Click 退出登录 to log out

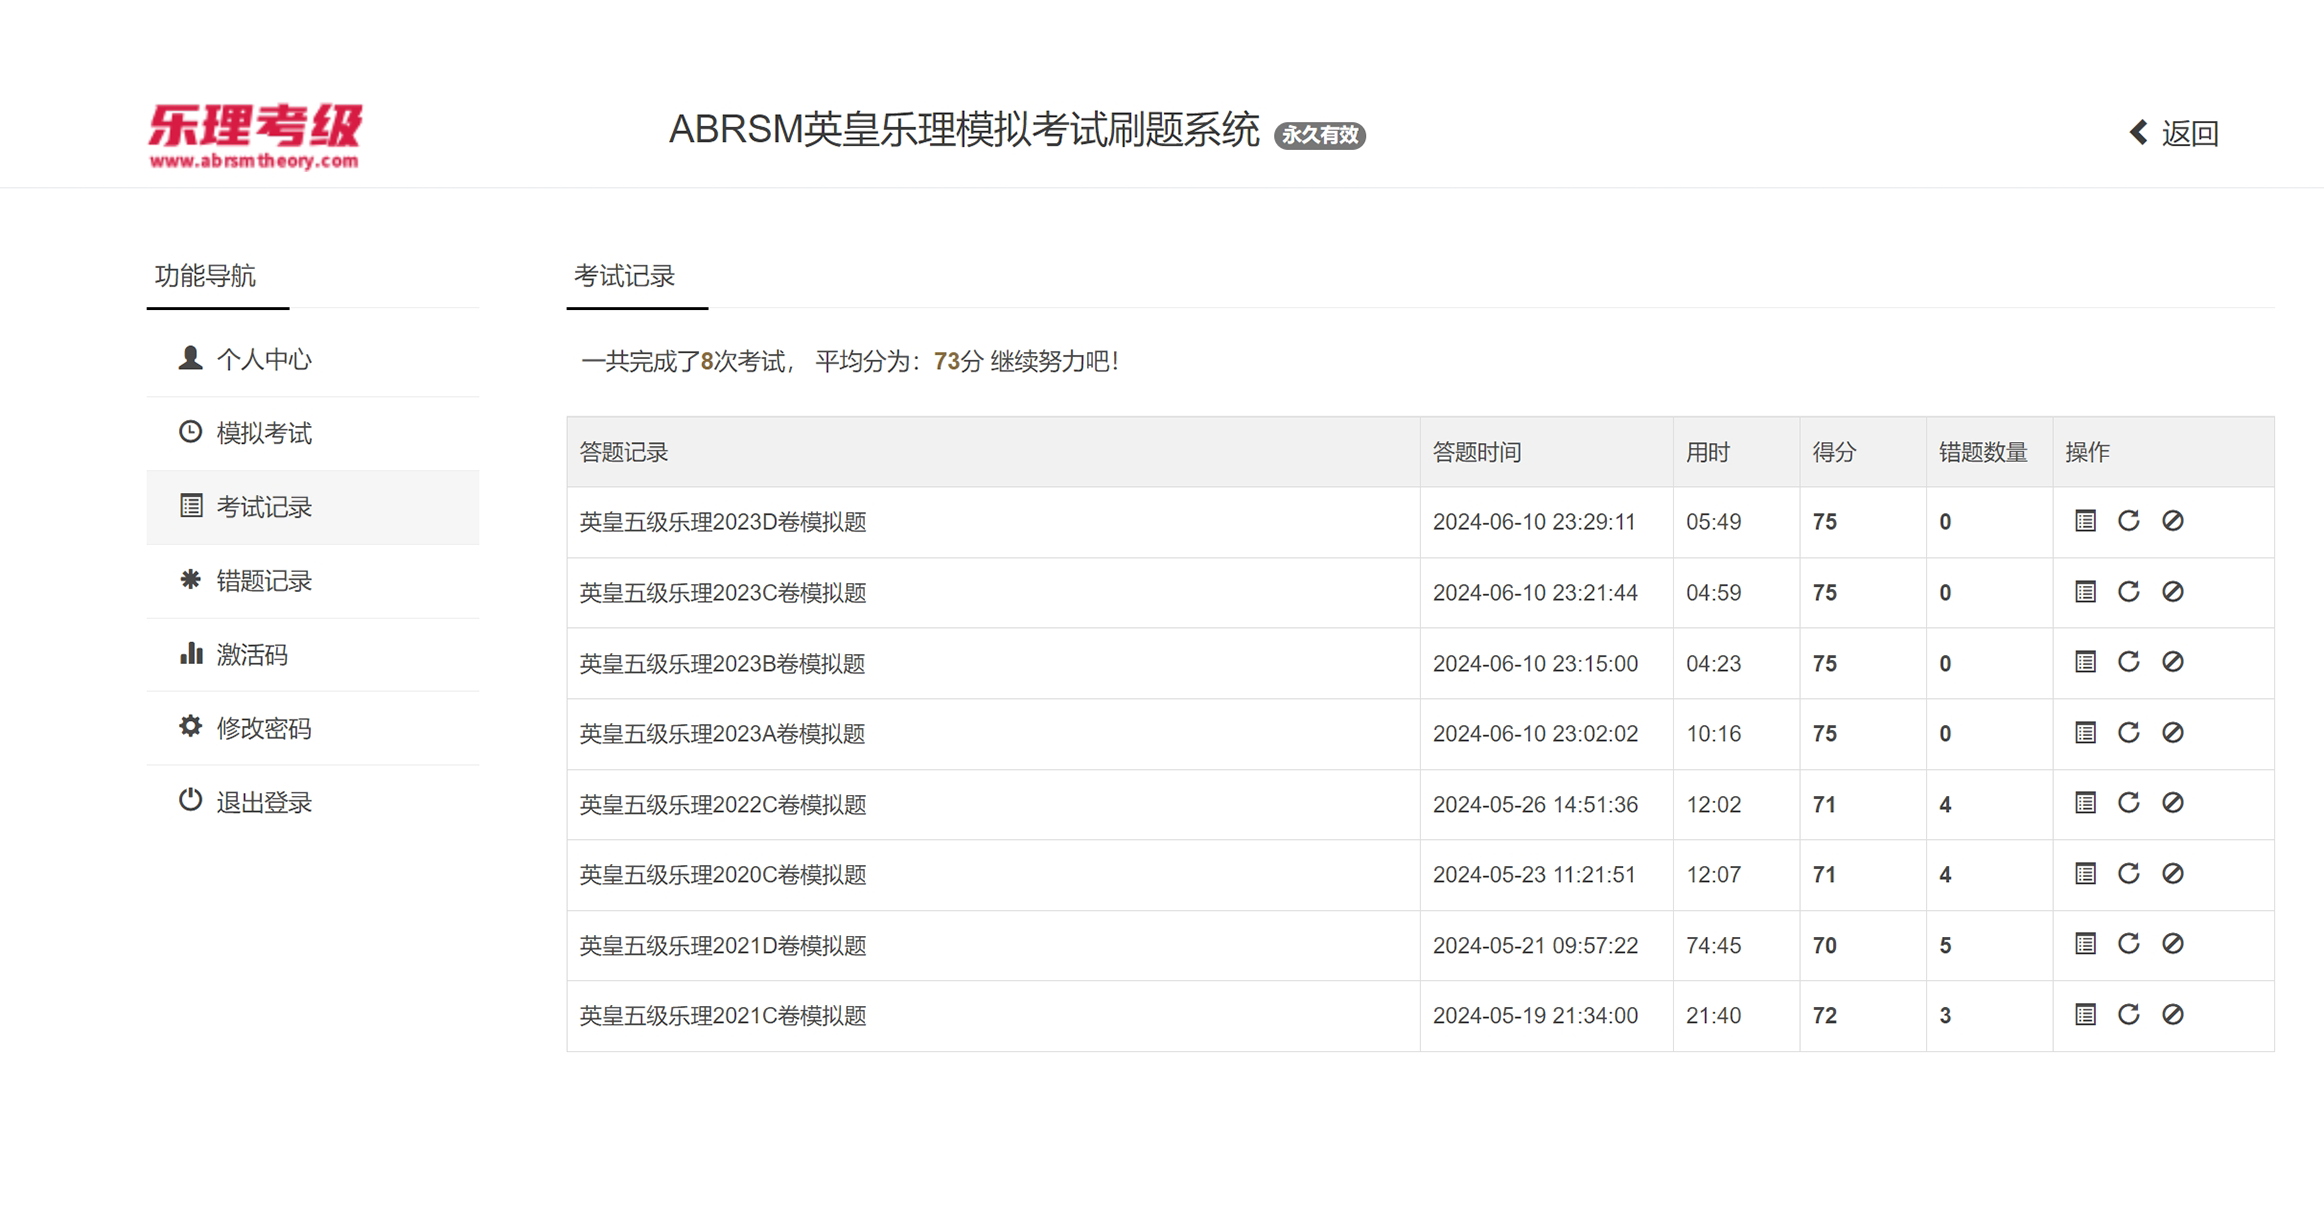(x=313, y=803)
